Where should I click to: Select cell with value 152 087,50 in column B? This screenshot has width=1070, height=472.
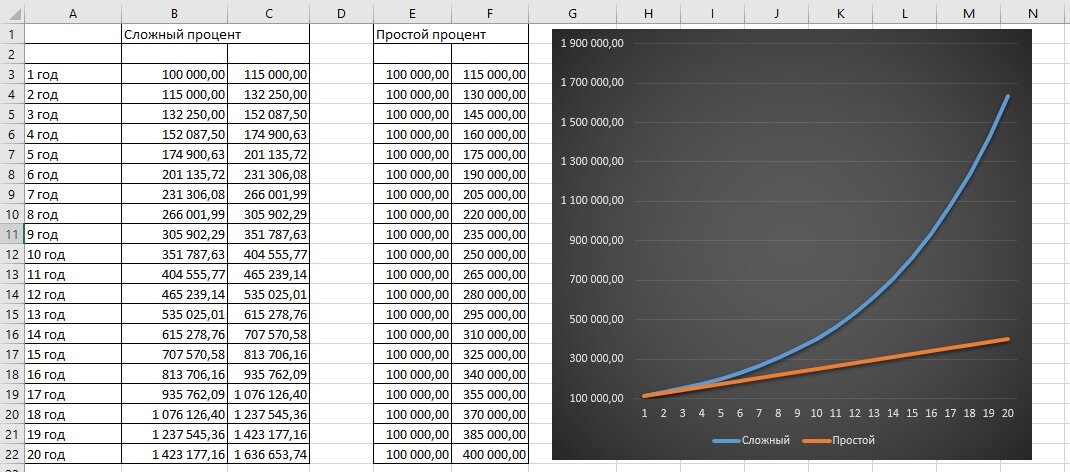coord(175,134)
